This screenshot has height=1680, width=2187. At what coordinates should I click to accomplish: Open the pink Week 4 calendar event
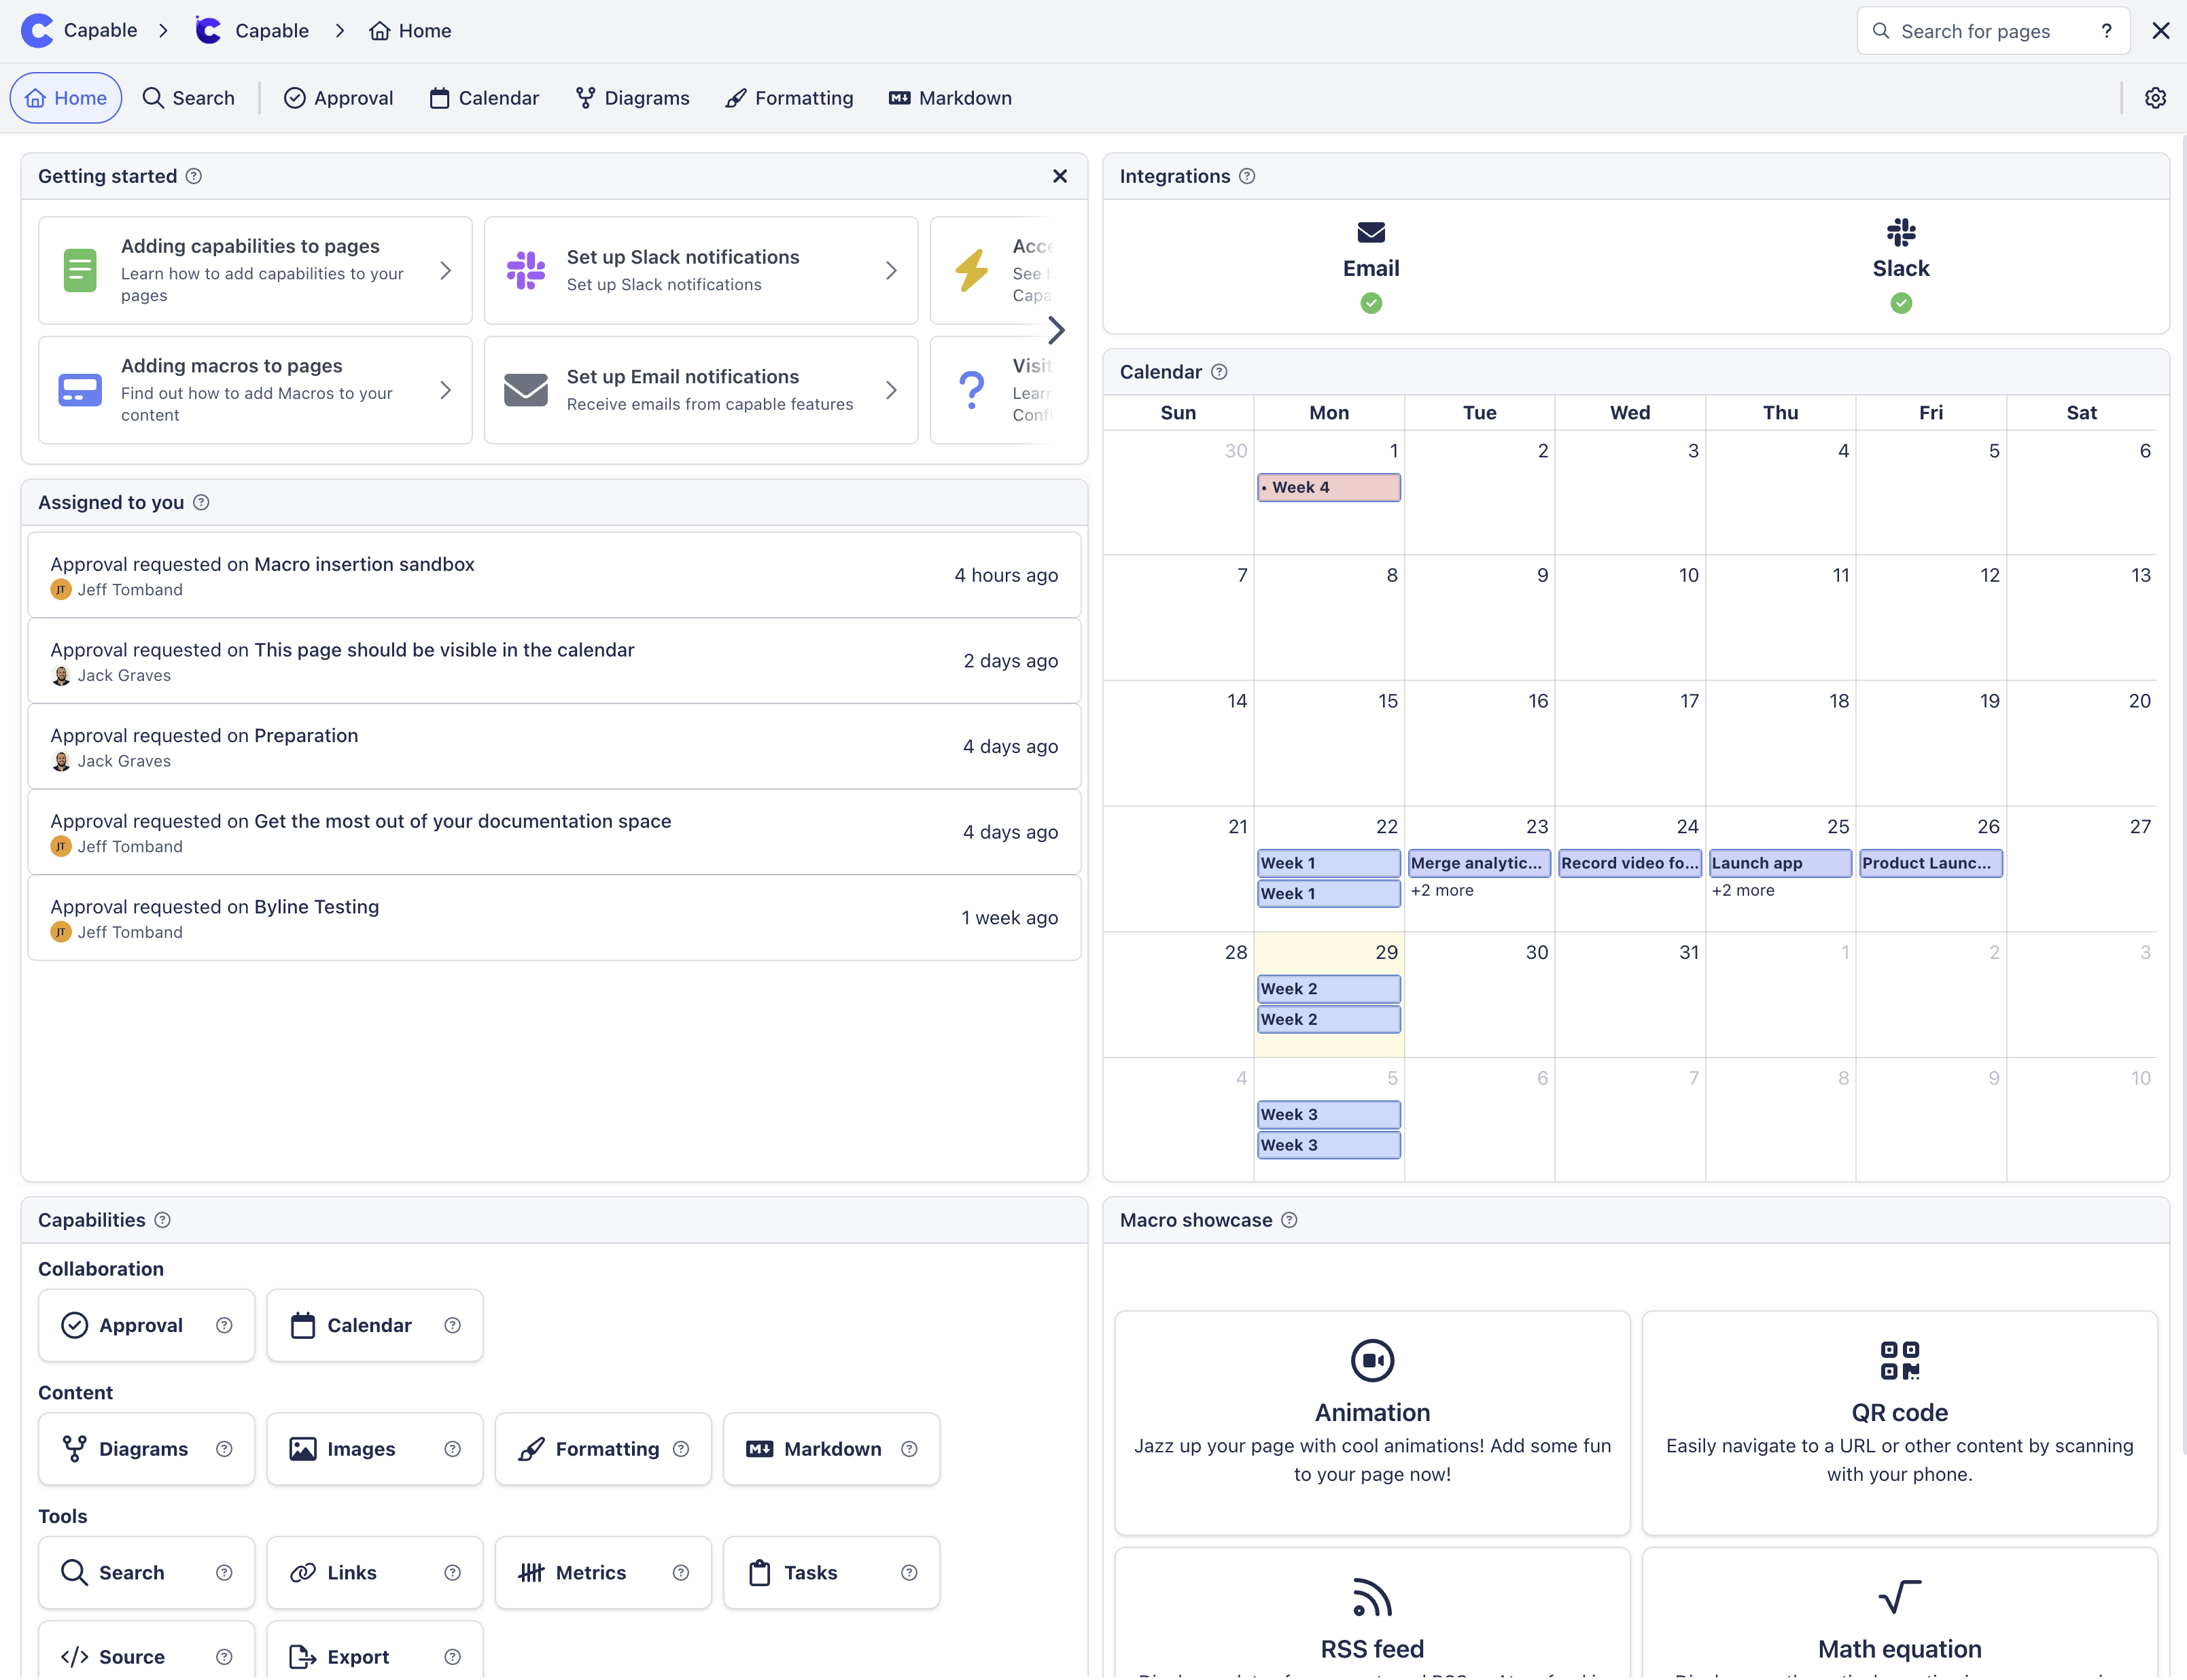tap(1328, 488)
